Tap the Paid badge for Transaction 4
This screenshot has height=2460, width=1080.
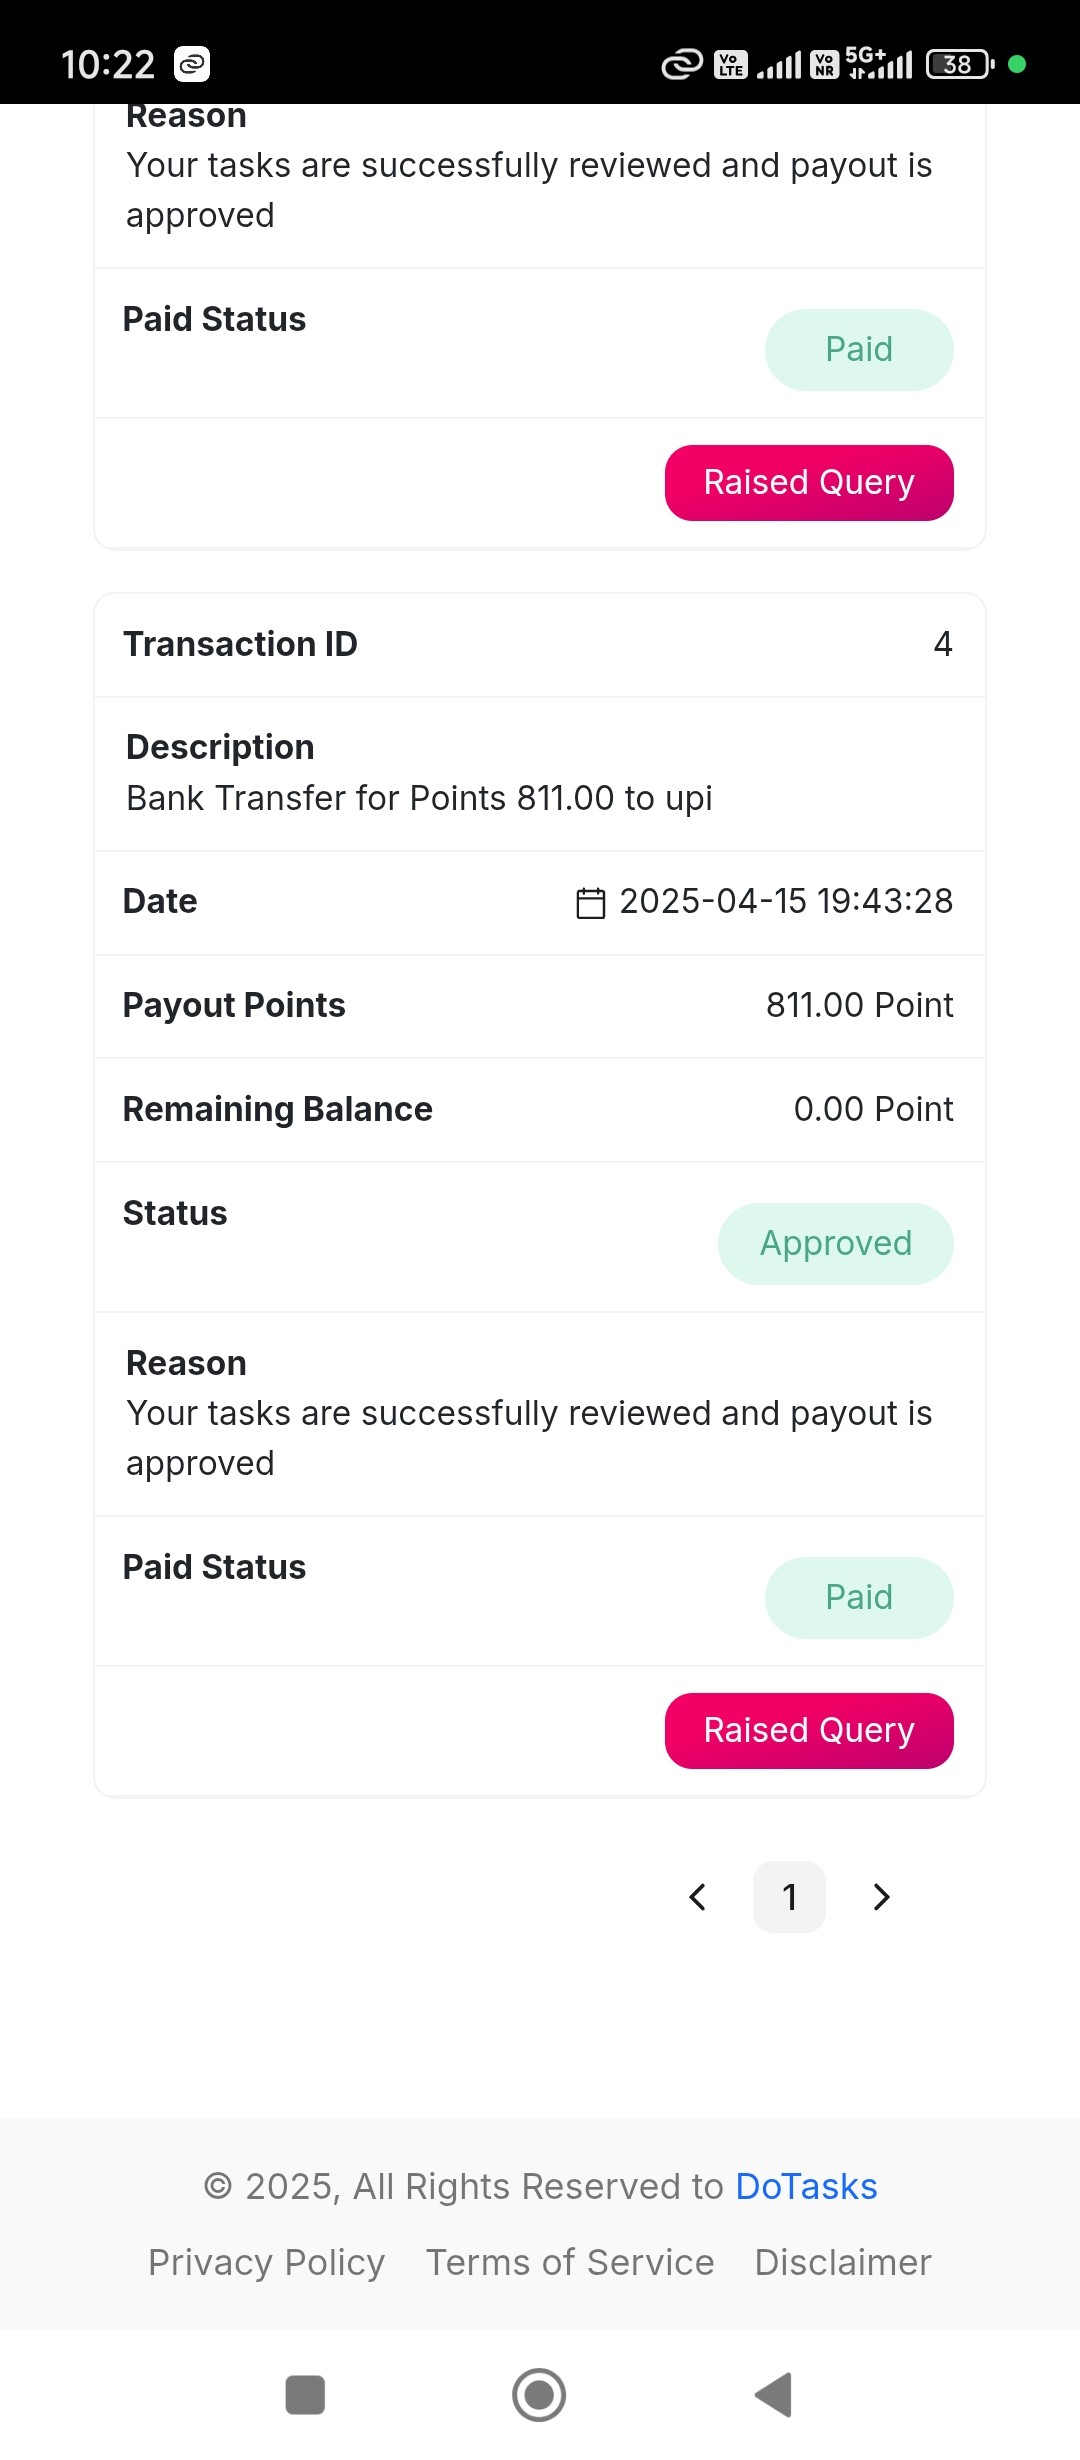(x=859, y=1598)
